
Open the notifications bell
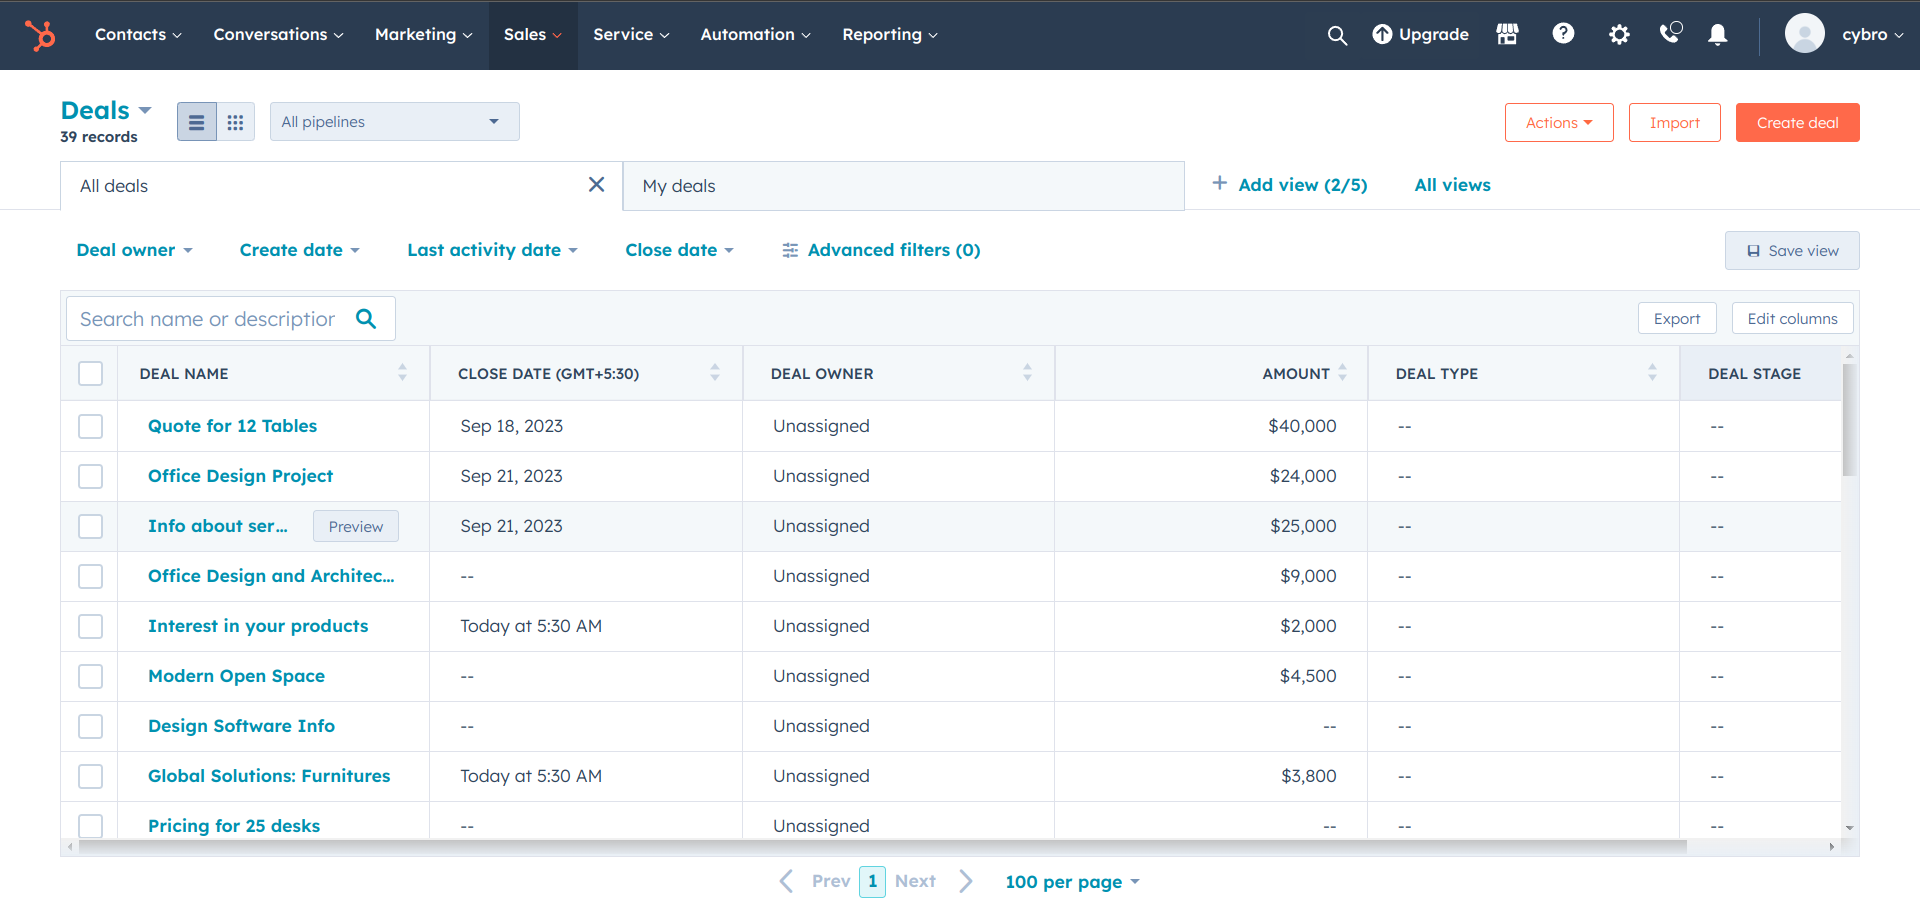point(1718,35)
